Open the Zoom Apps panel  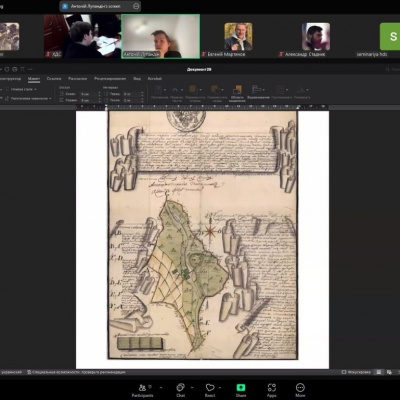pyautogui.click(x=272, y=390)
